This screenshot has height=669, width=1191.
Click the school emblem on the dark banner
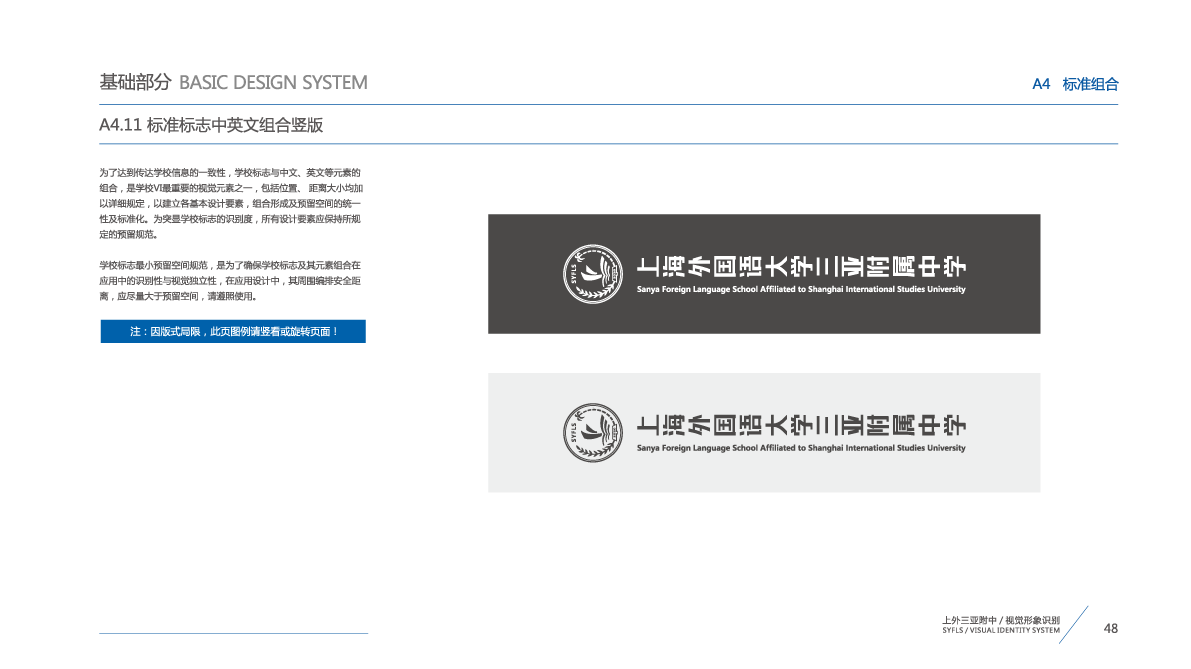tap(592, 274)
